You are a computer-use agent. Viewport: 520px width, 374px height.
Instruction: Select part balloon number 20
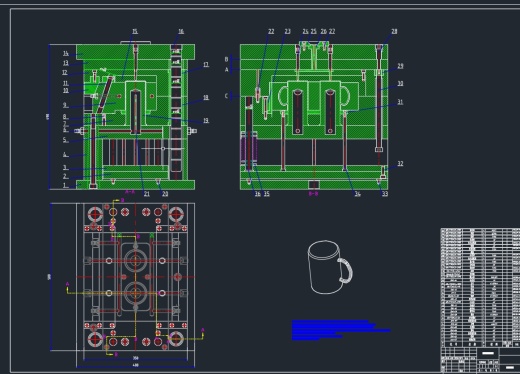point(165,194)
